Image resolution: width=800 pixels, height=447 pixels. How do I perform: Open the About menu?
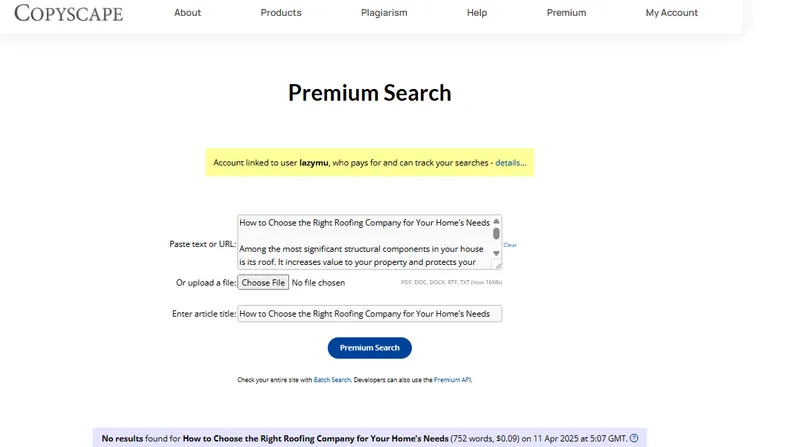[187, 13]
